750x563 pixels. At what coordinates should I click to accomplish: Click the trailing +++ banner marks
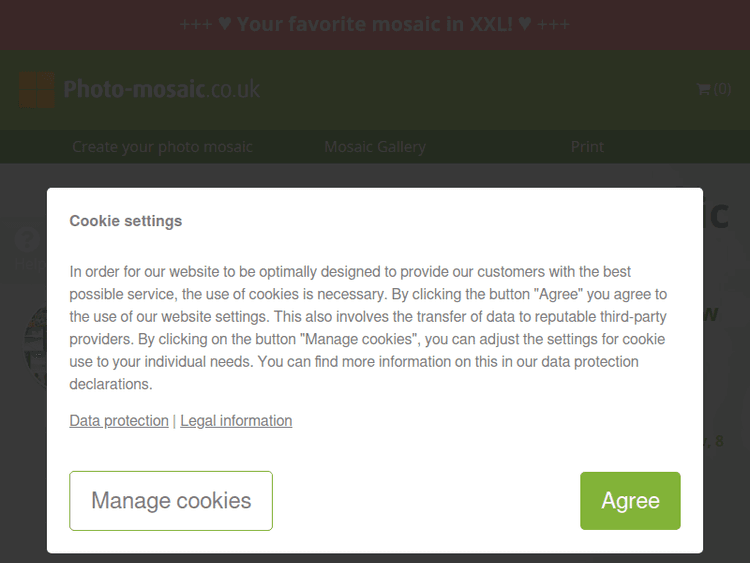[554, 24]
